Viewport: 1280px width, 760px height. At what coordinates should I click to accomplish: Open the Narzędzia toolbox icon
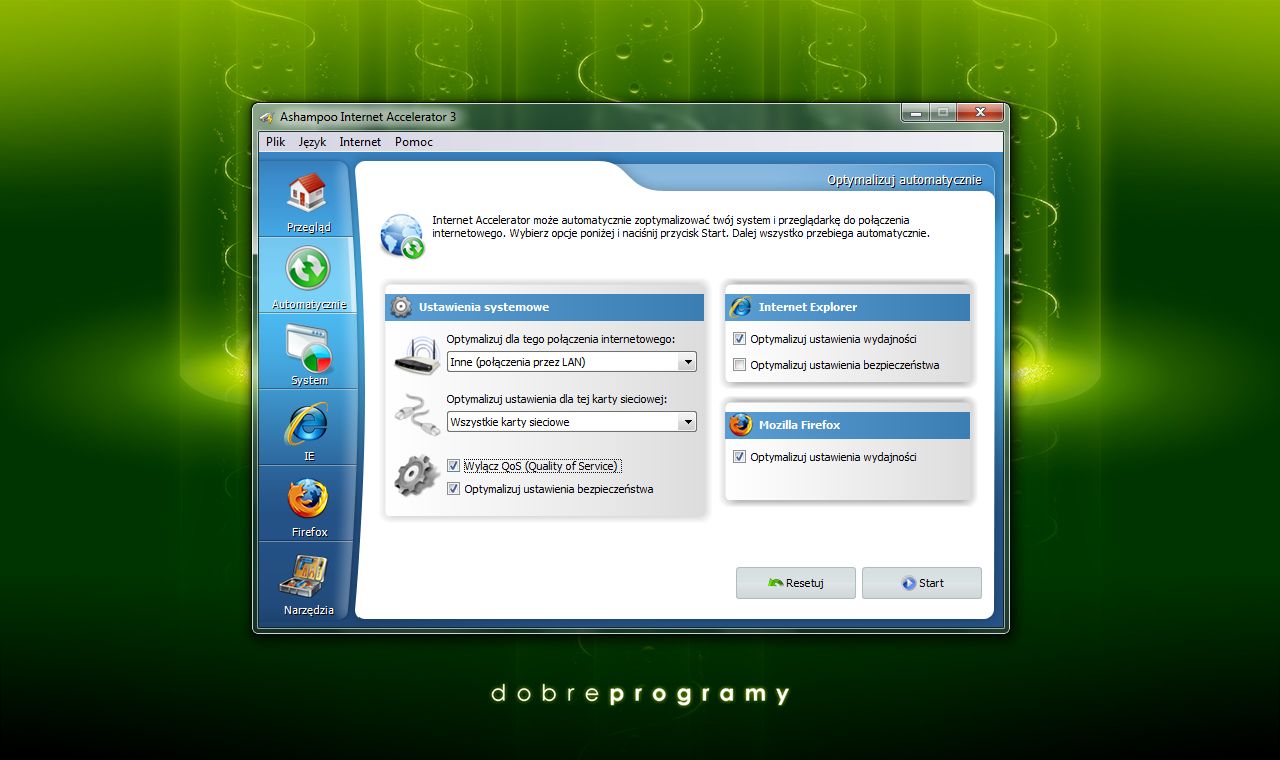coord(303,577)
